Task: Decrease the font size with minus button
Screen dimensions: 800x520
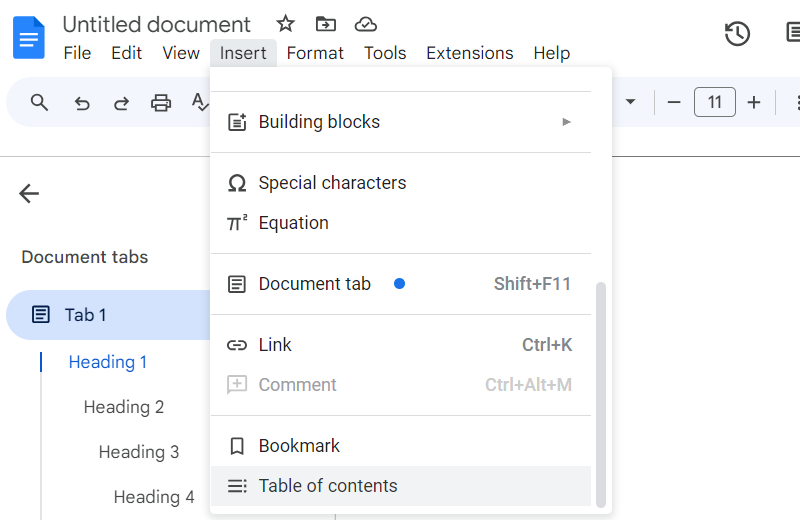Action: coord(674,102)
